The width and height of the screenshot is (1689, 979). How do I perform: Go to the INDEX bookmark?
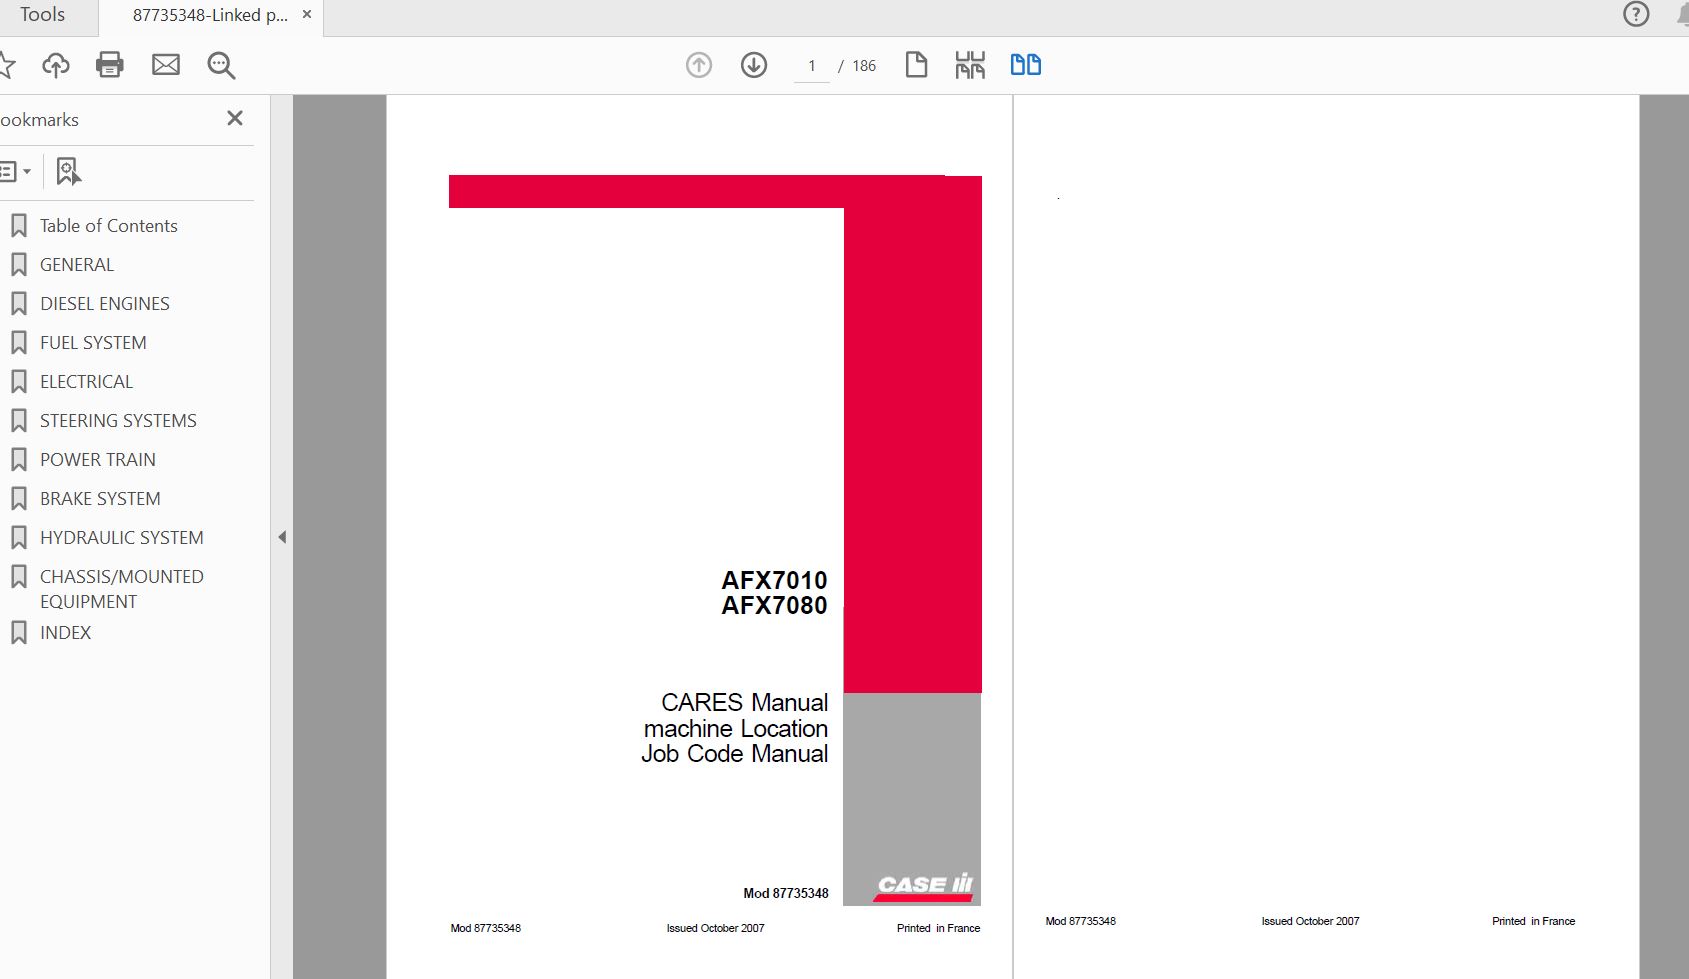click(x=65, y=633)
